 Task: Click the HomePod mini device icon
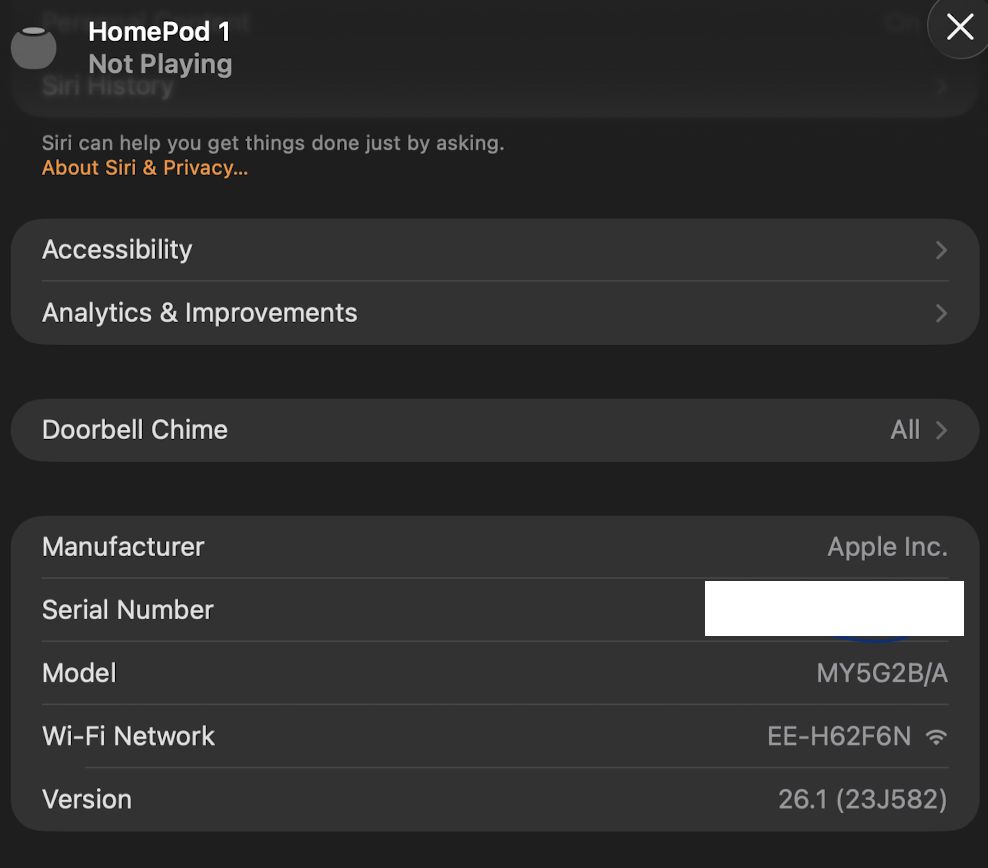[x=33, y=48]
